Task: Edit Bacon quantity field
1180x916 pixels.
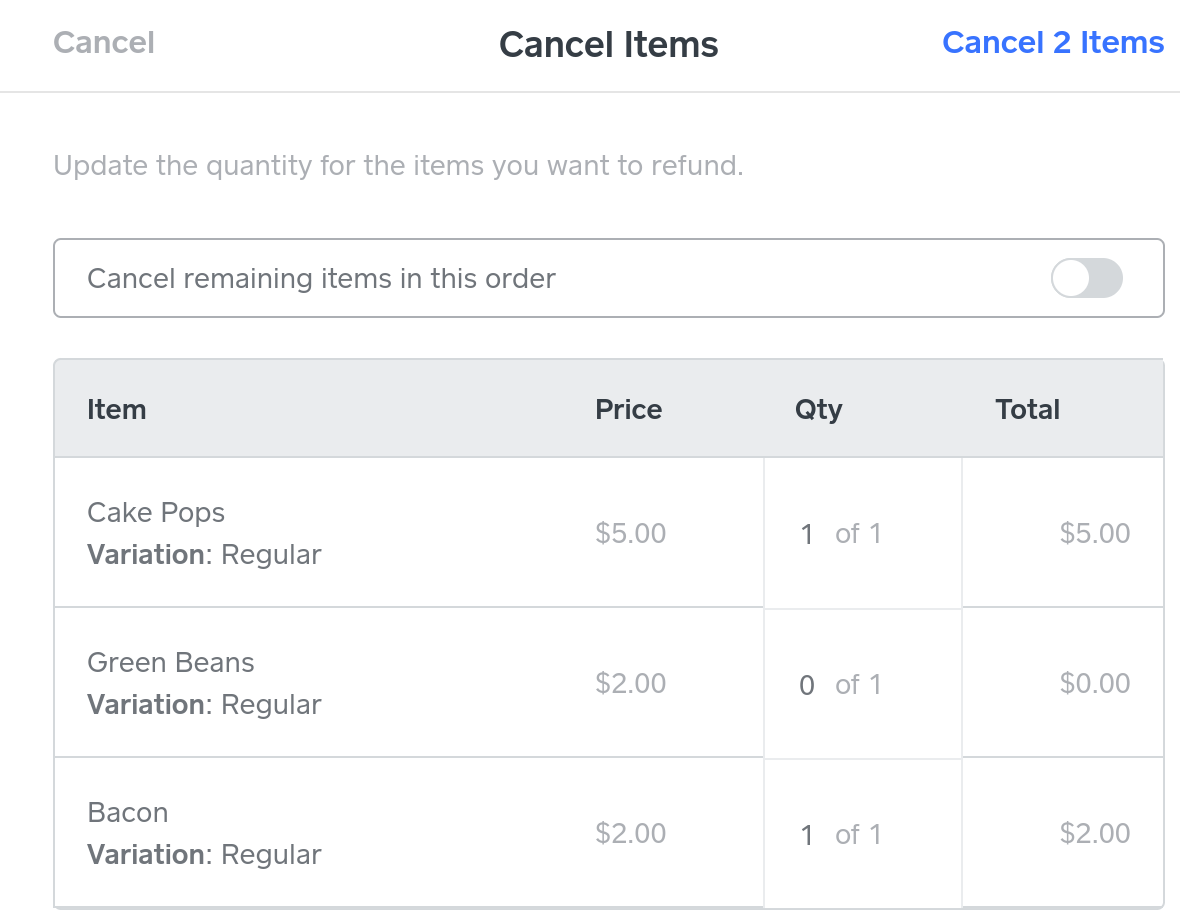Action: [x=808, y=835]
